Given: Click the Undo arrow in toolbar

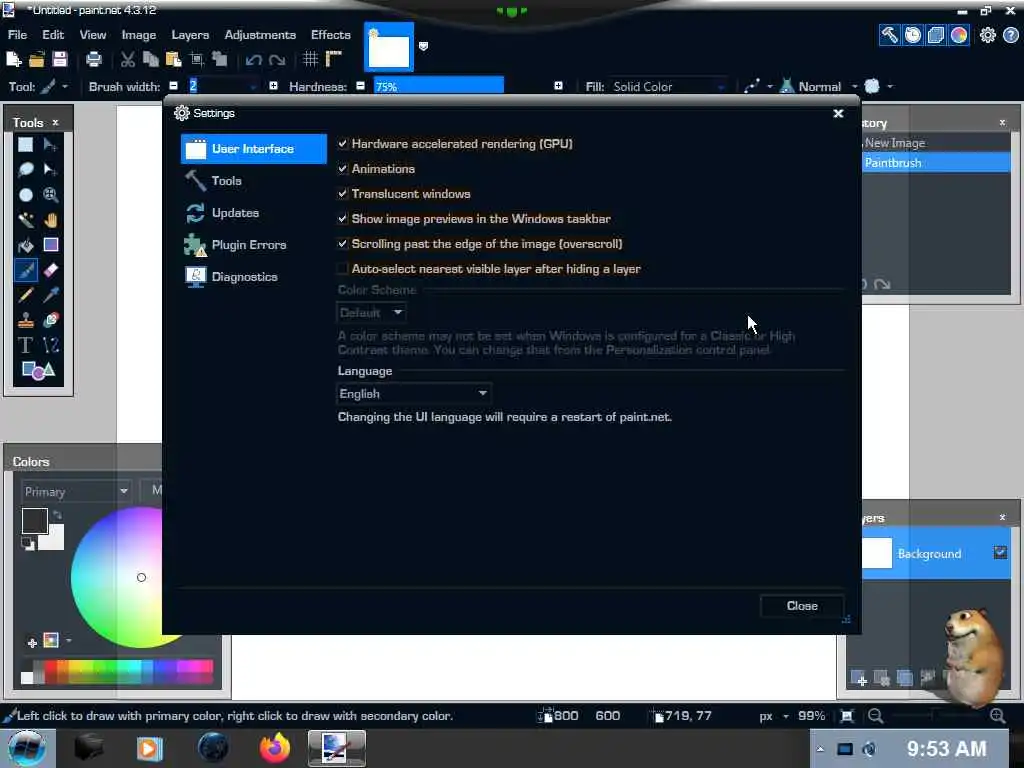Looking at the screenshot, I should pyautogui.click(x=254, y=60).
